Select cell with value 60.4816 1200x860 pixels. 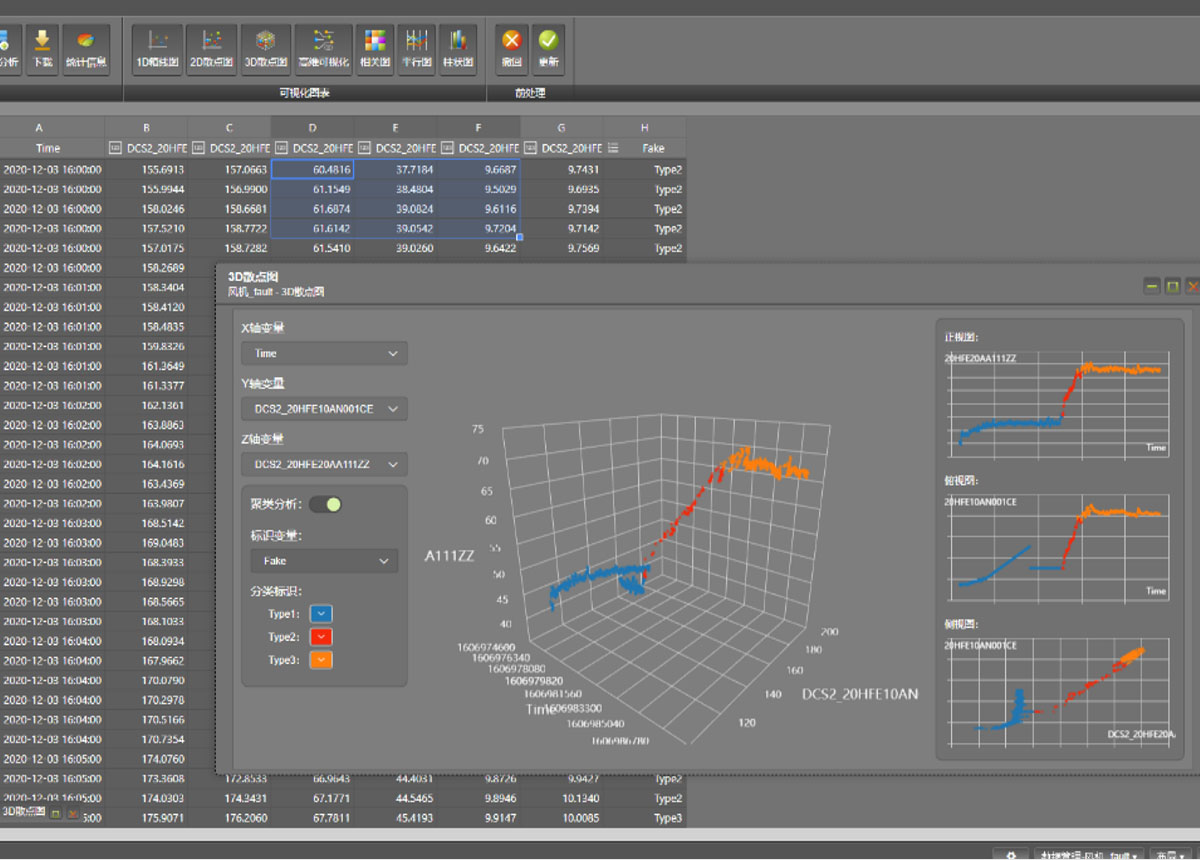click(x=312, y=170)
